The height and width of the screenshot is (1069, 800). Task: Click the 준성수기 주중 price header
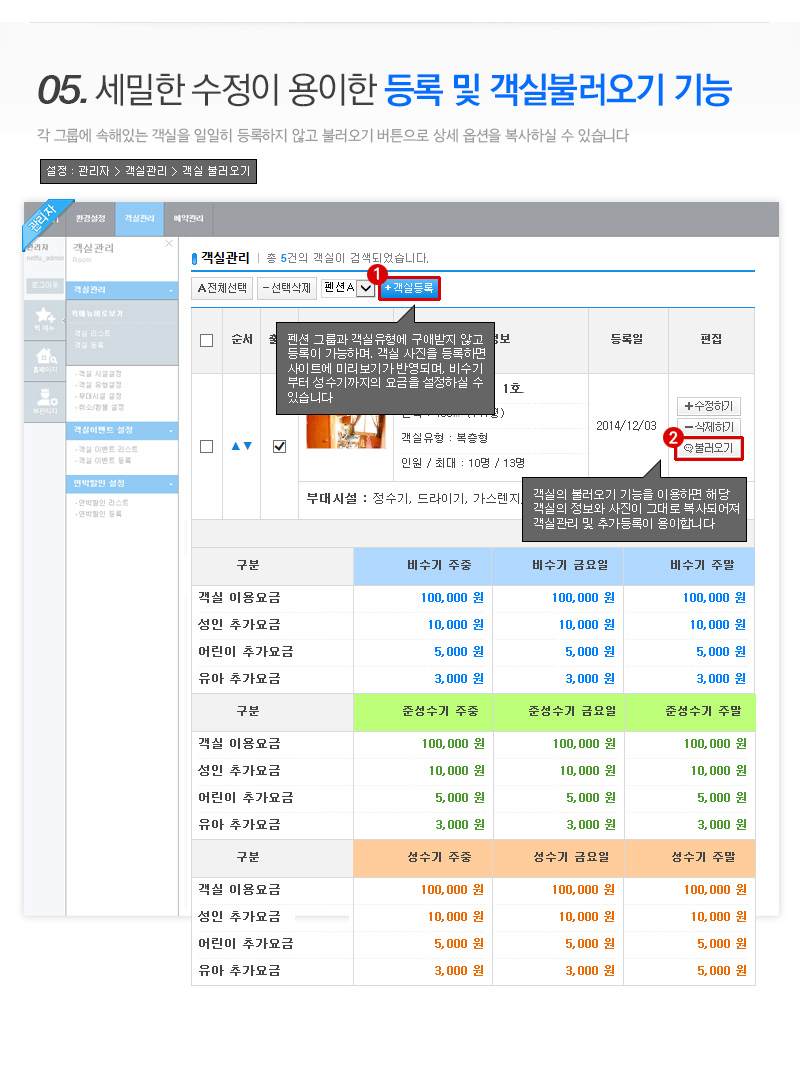422,712
